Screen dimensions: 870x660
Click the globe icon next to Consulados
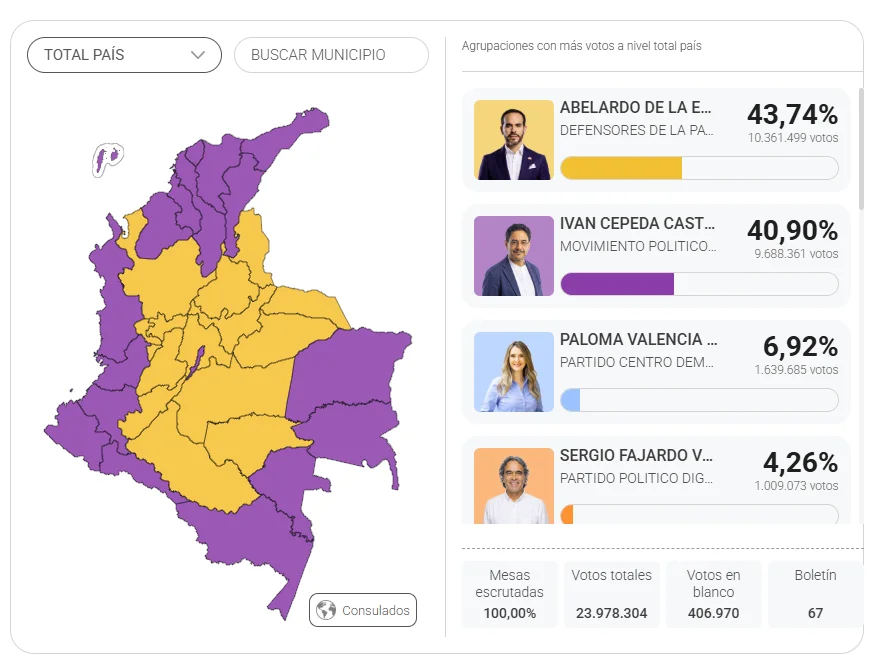pos(326,610)
